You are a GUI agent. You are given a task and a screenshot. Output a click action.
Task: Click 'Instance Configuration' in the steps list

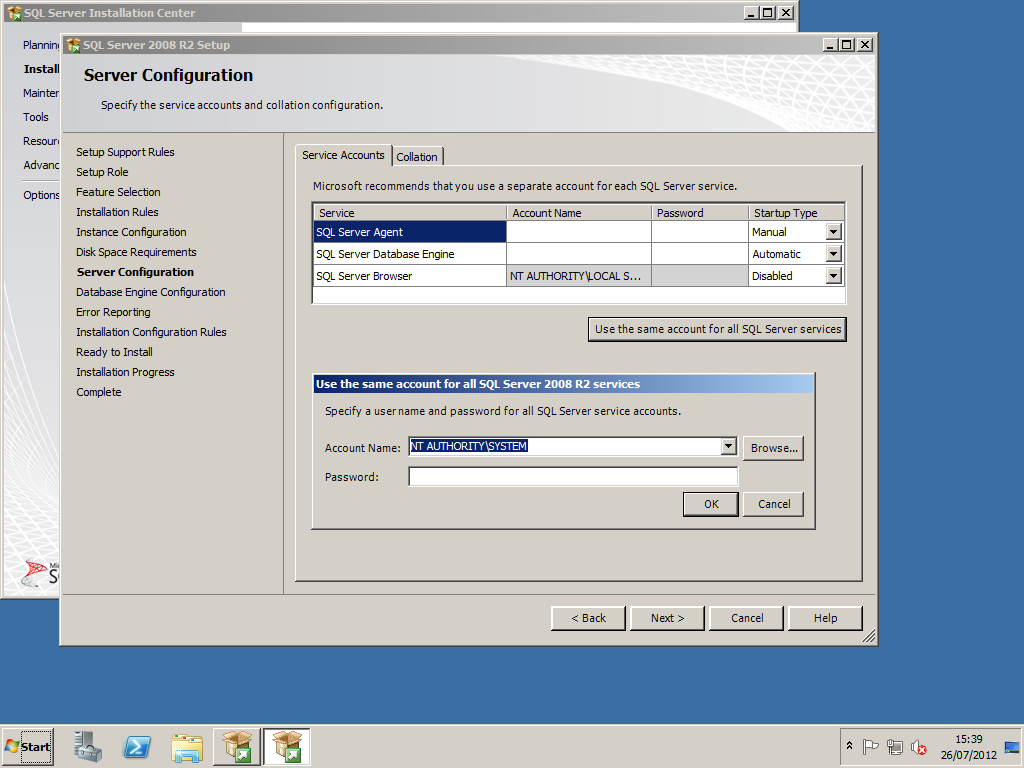coord(131,232)
